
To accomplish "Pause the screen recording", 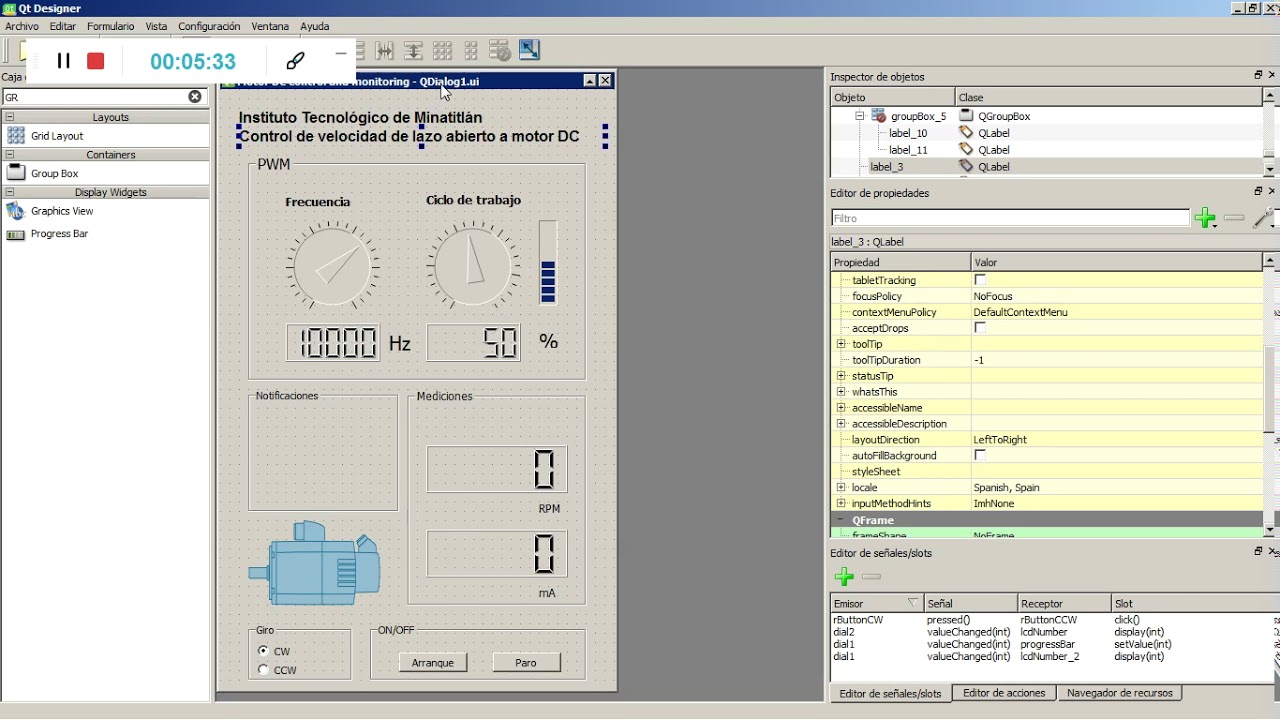I will [x=63, y=61].
